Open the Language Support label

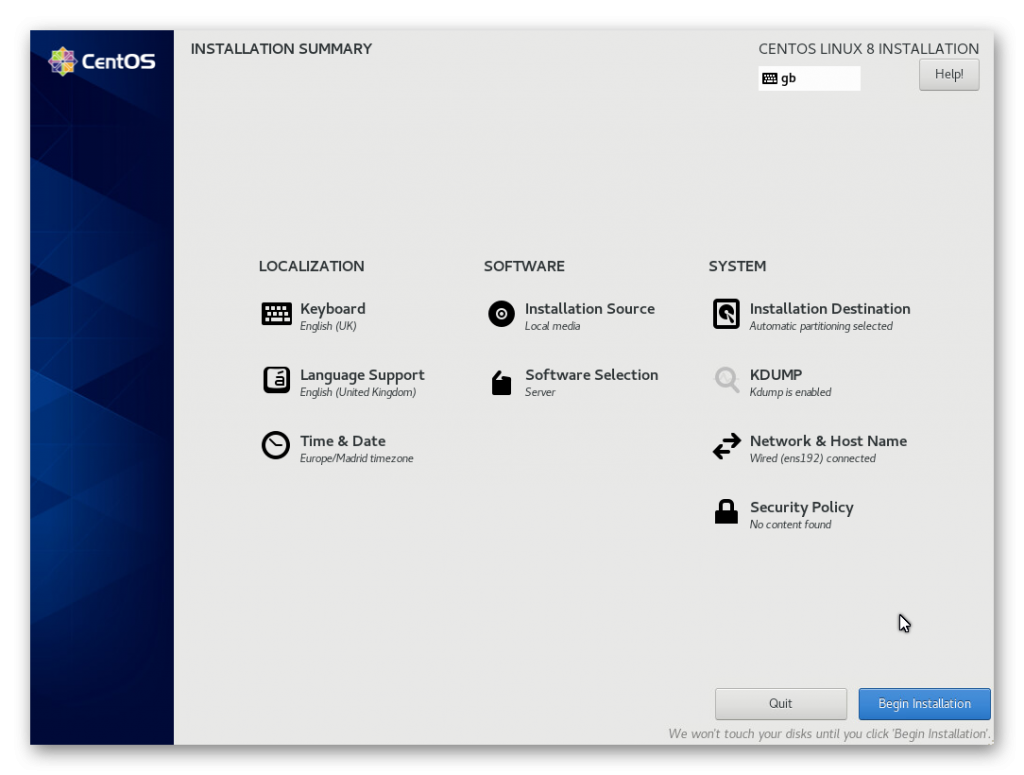pos(362,375)
